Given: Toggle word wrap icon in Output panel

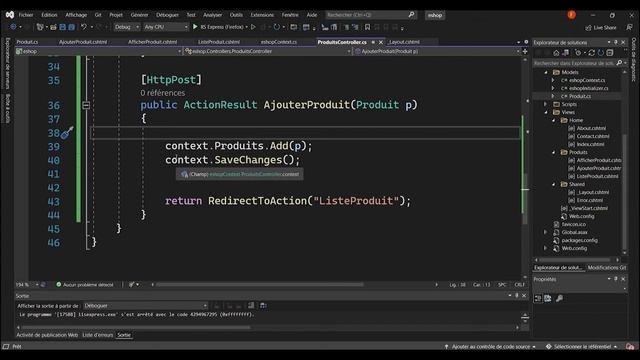Looking at the screenshot, I should (x=263, y=305).
